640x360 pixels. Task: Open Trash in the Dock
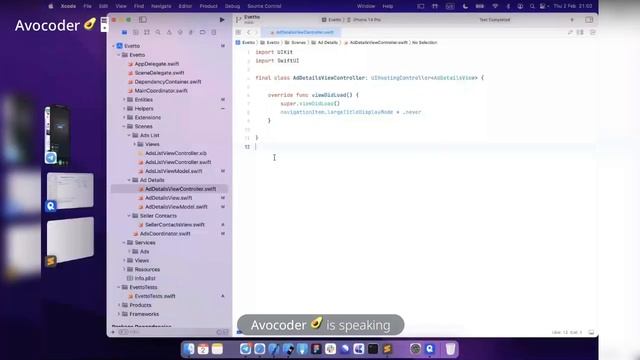click(450, 349)
